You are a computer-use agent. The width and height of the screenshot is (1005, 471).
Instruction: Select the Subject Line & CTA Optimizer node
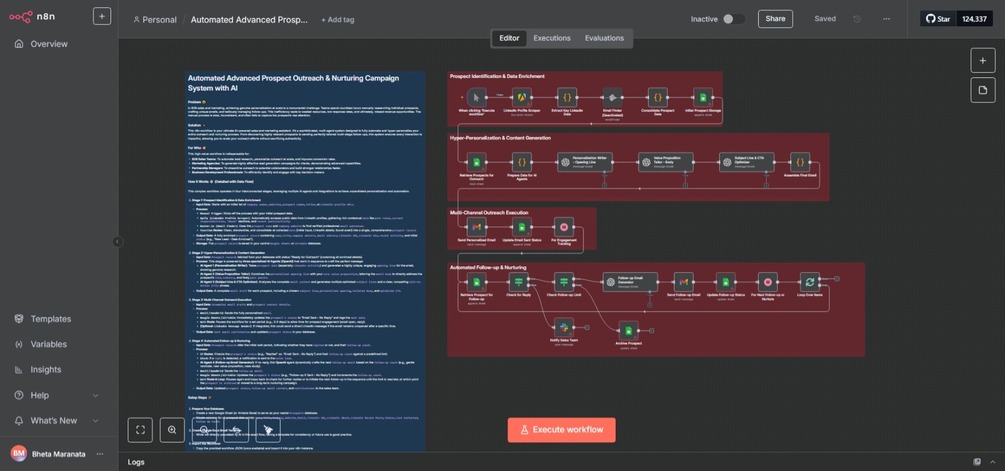click(746, 162)
